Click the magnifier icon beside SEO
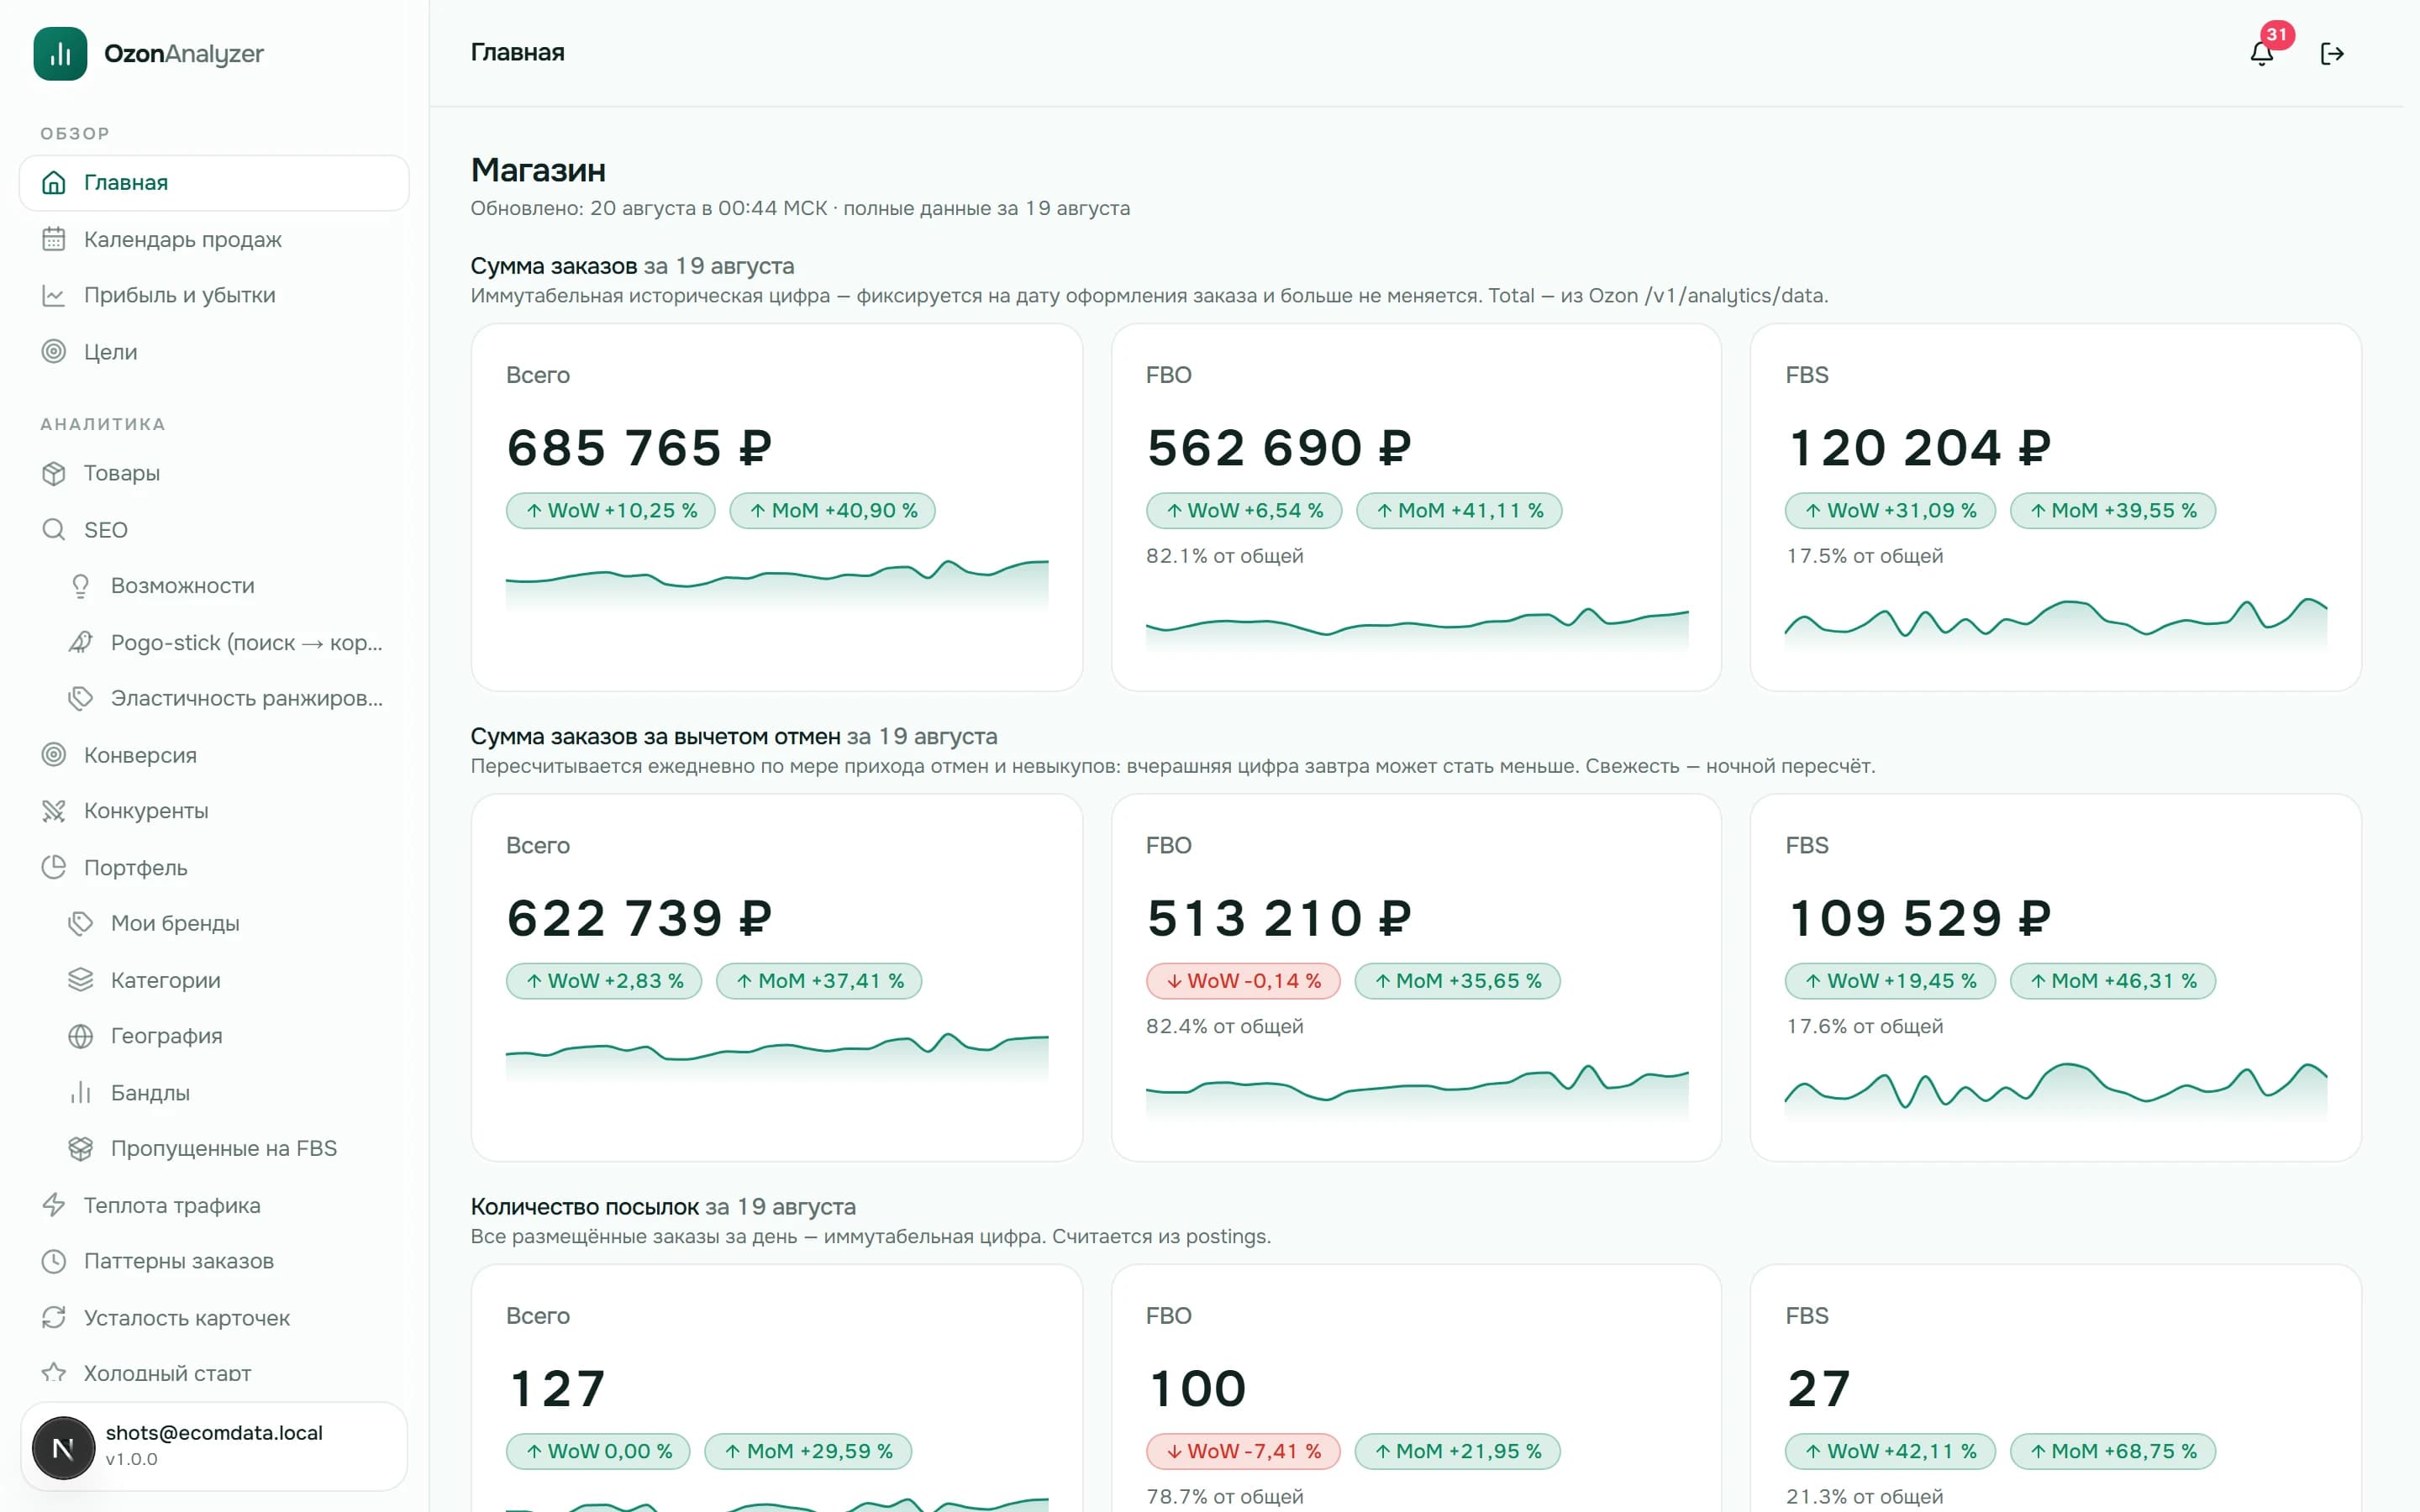The height and width of the screenshot is (1512, 2420). (54, 530)
